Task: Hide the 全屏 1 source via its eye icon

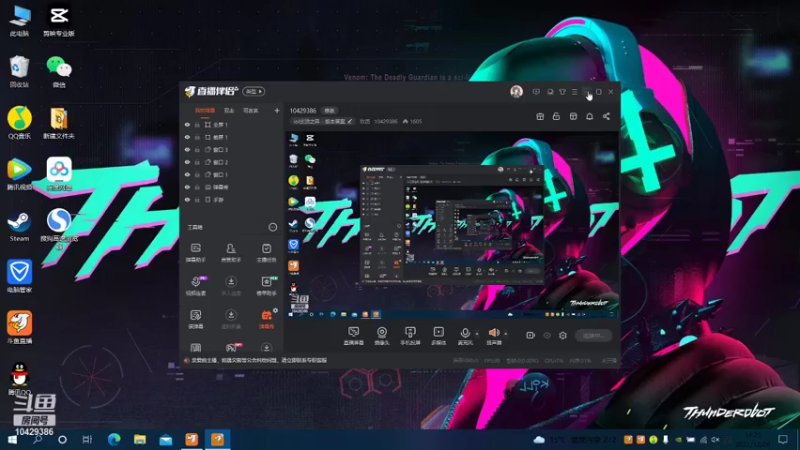Action: coord(187,124)
